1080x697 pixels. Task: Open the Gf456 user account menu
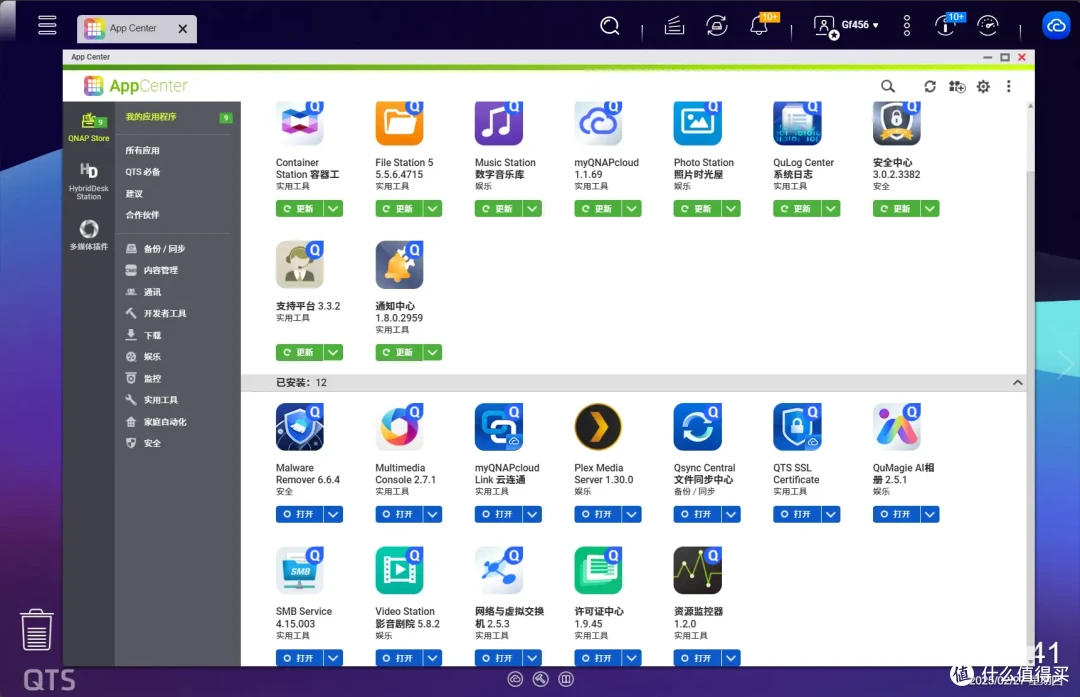[x=847, y=26]
